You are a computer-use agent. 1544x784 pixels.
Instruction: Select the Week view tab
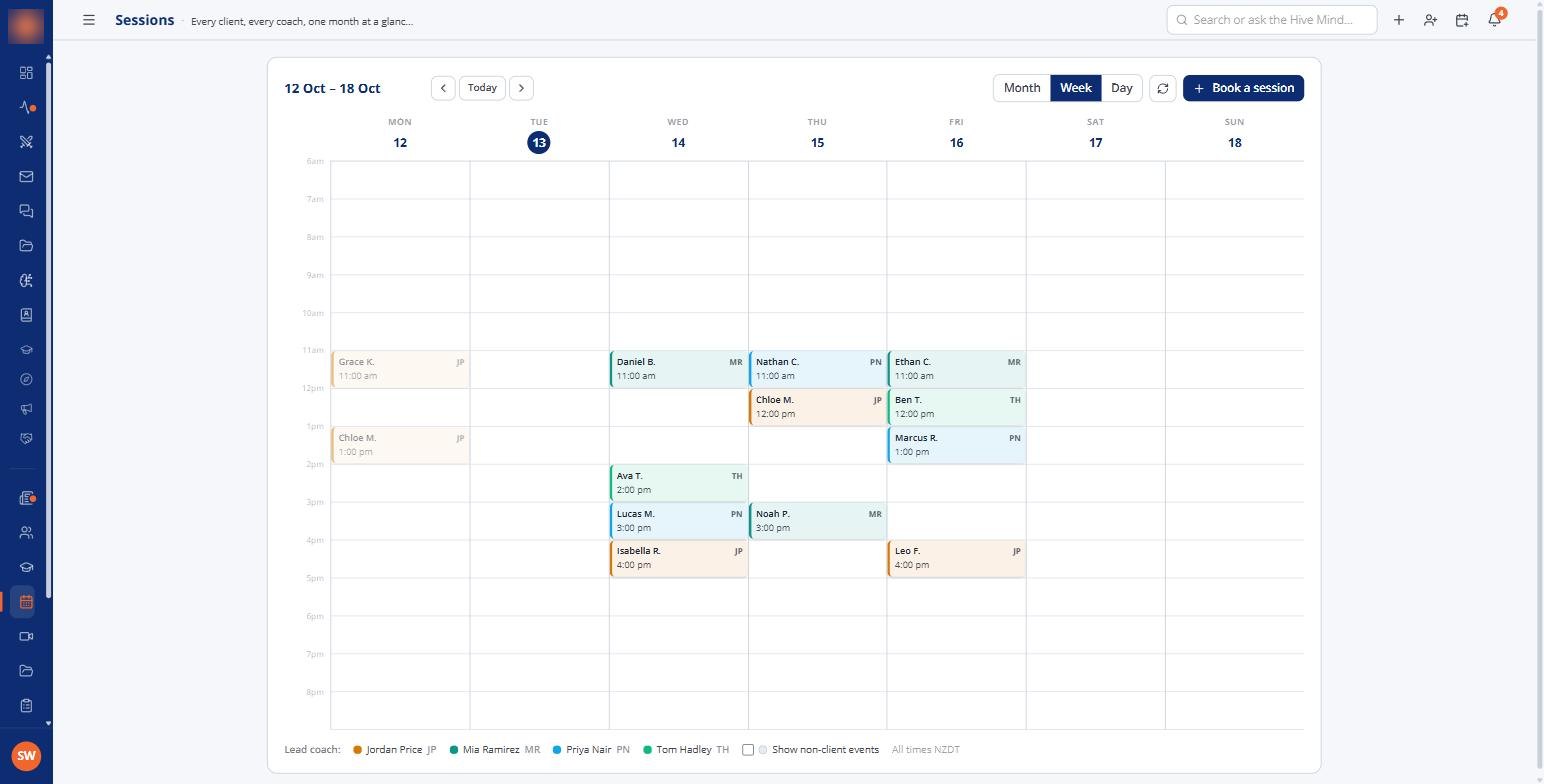point(1076,88)
